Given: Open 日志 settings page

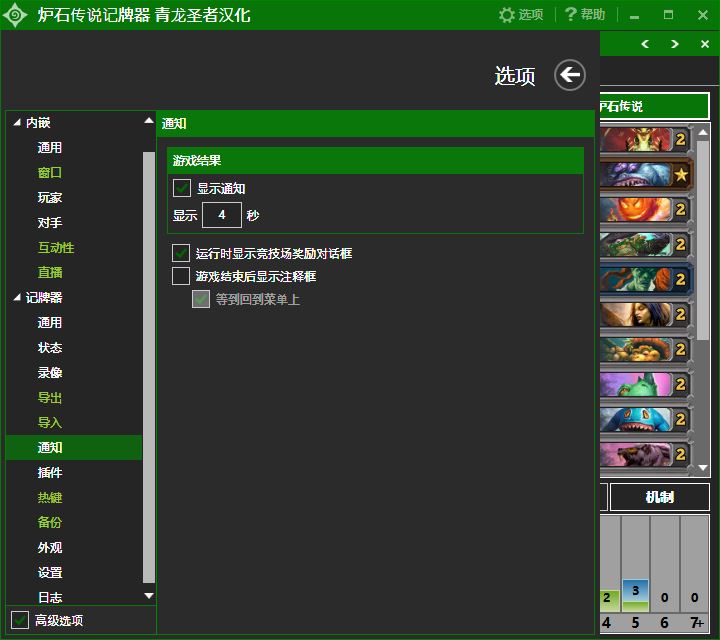Looking at the screenshot, I should 50,597.
